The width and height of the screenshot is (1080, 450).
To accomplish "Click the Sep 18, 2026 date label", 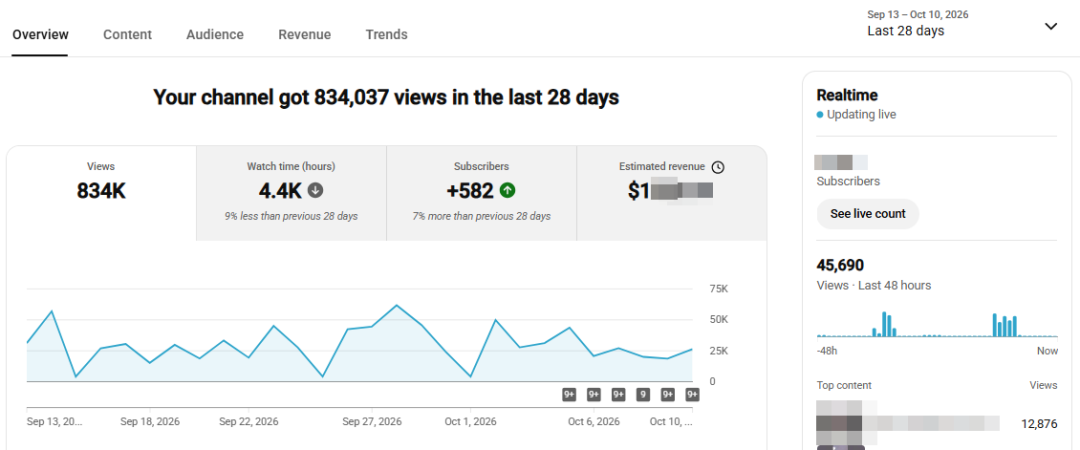I will [150, 422].
